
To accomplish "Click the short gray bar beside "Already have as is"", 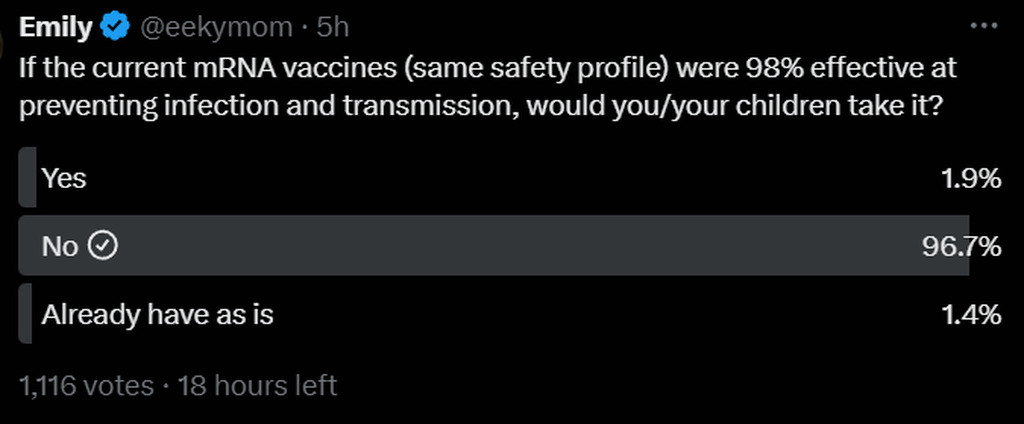I will tap(26, 315).
